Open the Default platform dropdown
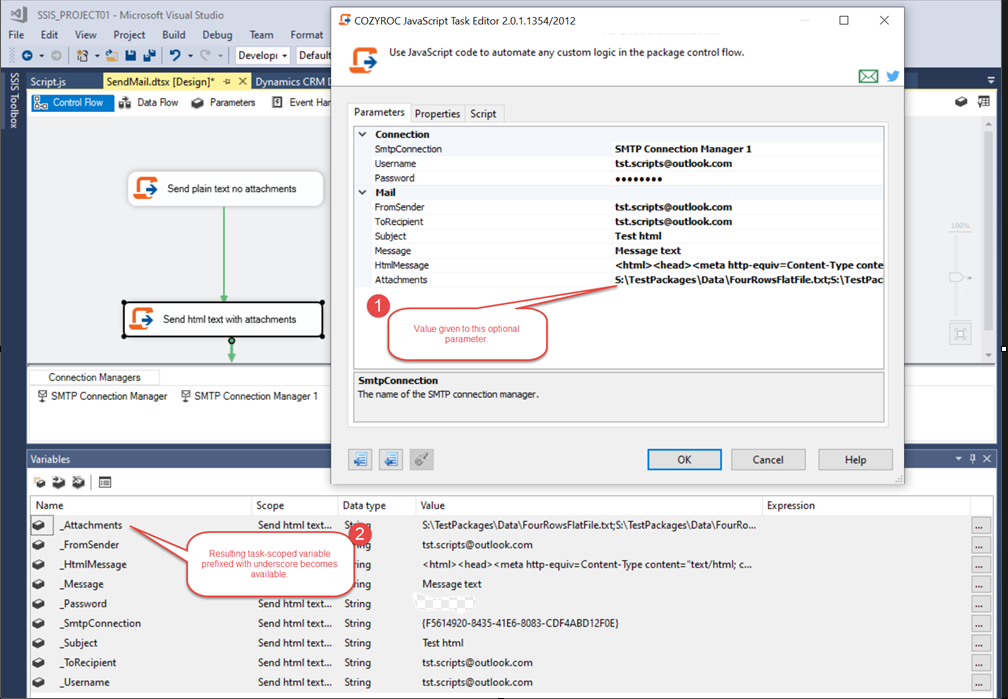Screen dimensions: 1008x699 (x=314, y=56)
